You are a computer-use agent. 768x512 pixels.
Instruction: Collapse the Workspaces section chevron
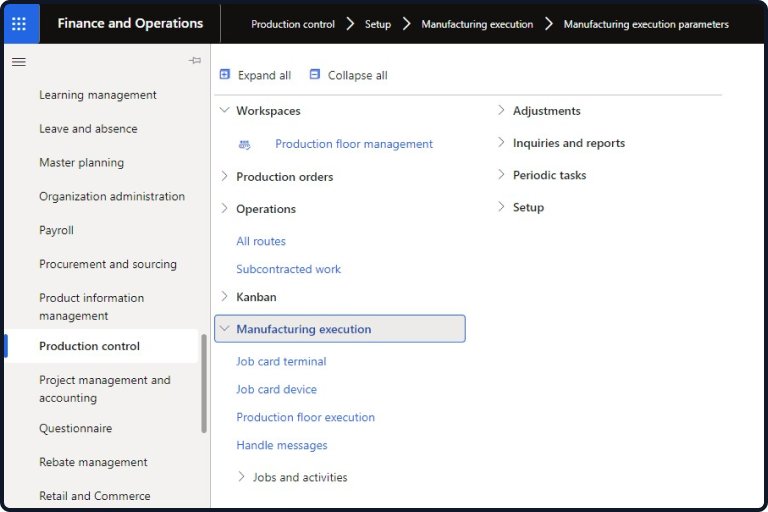tap(224, 110)
